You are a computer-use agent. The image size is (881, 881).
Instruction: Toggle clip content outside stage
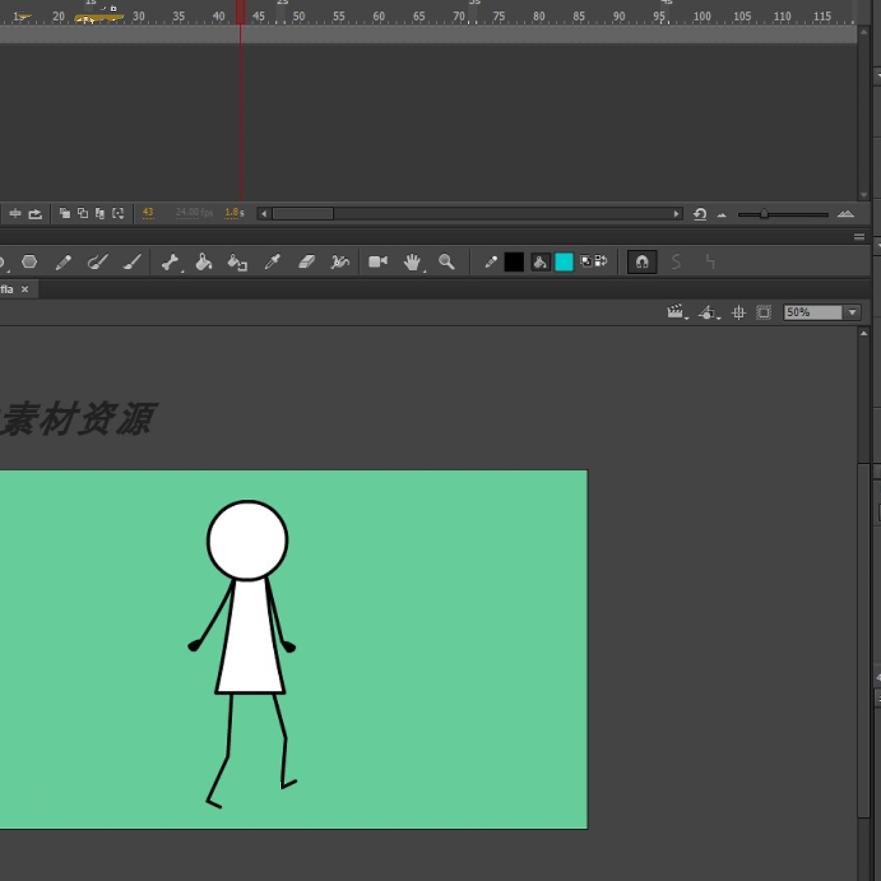pos(764,313)
